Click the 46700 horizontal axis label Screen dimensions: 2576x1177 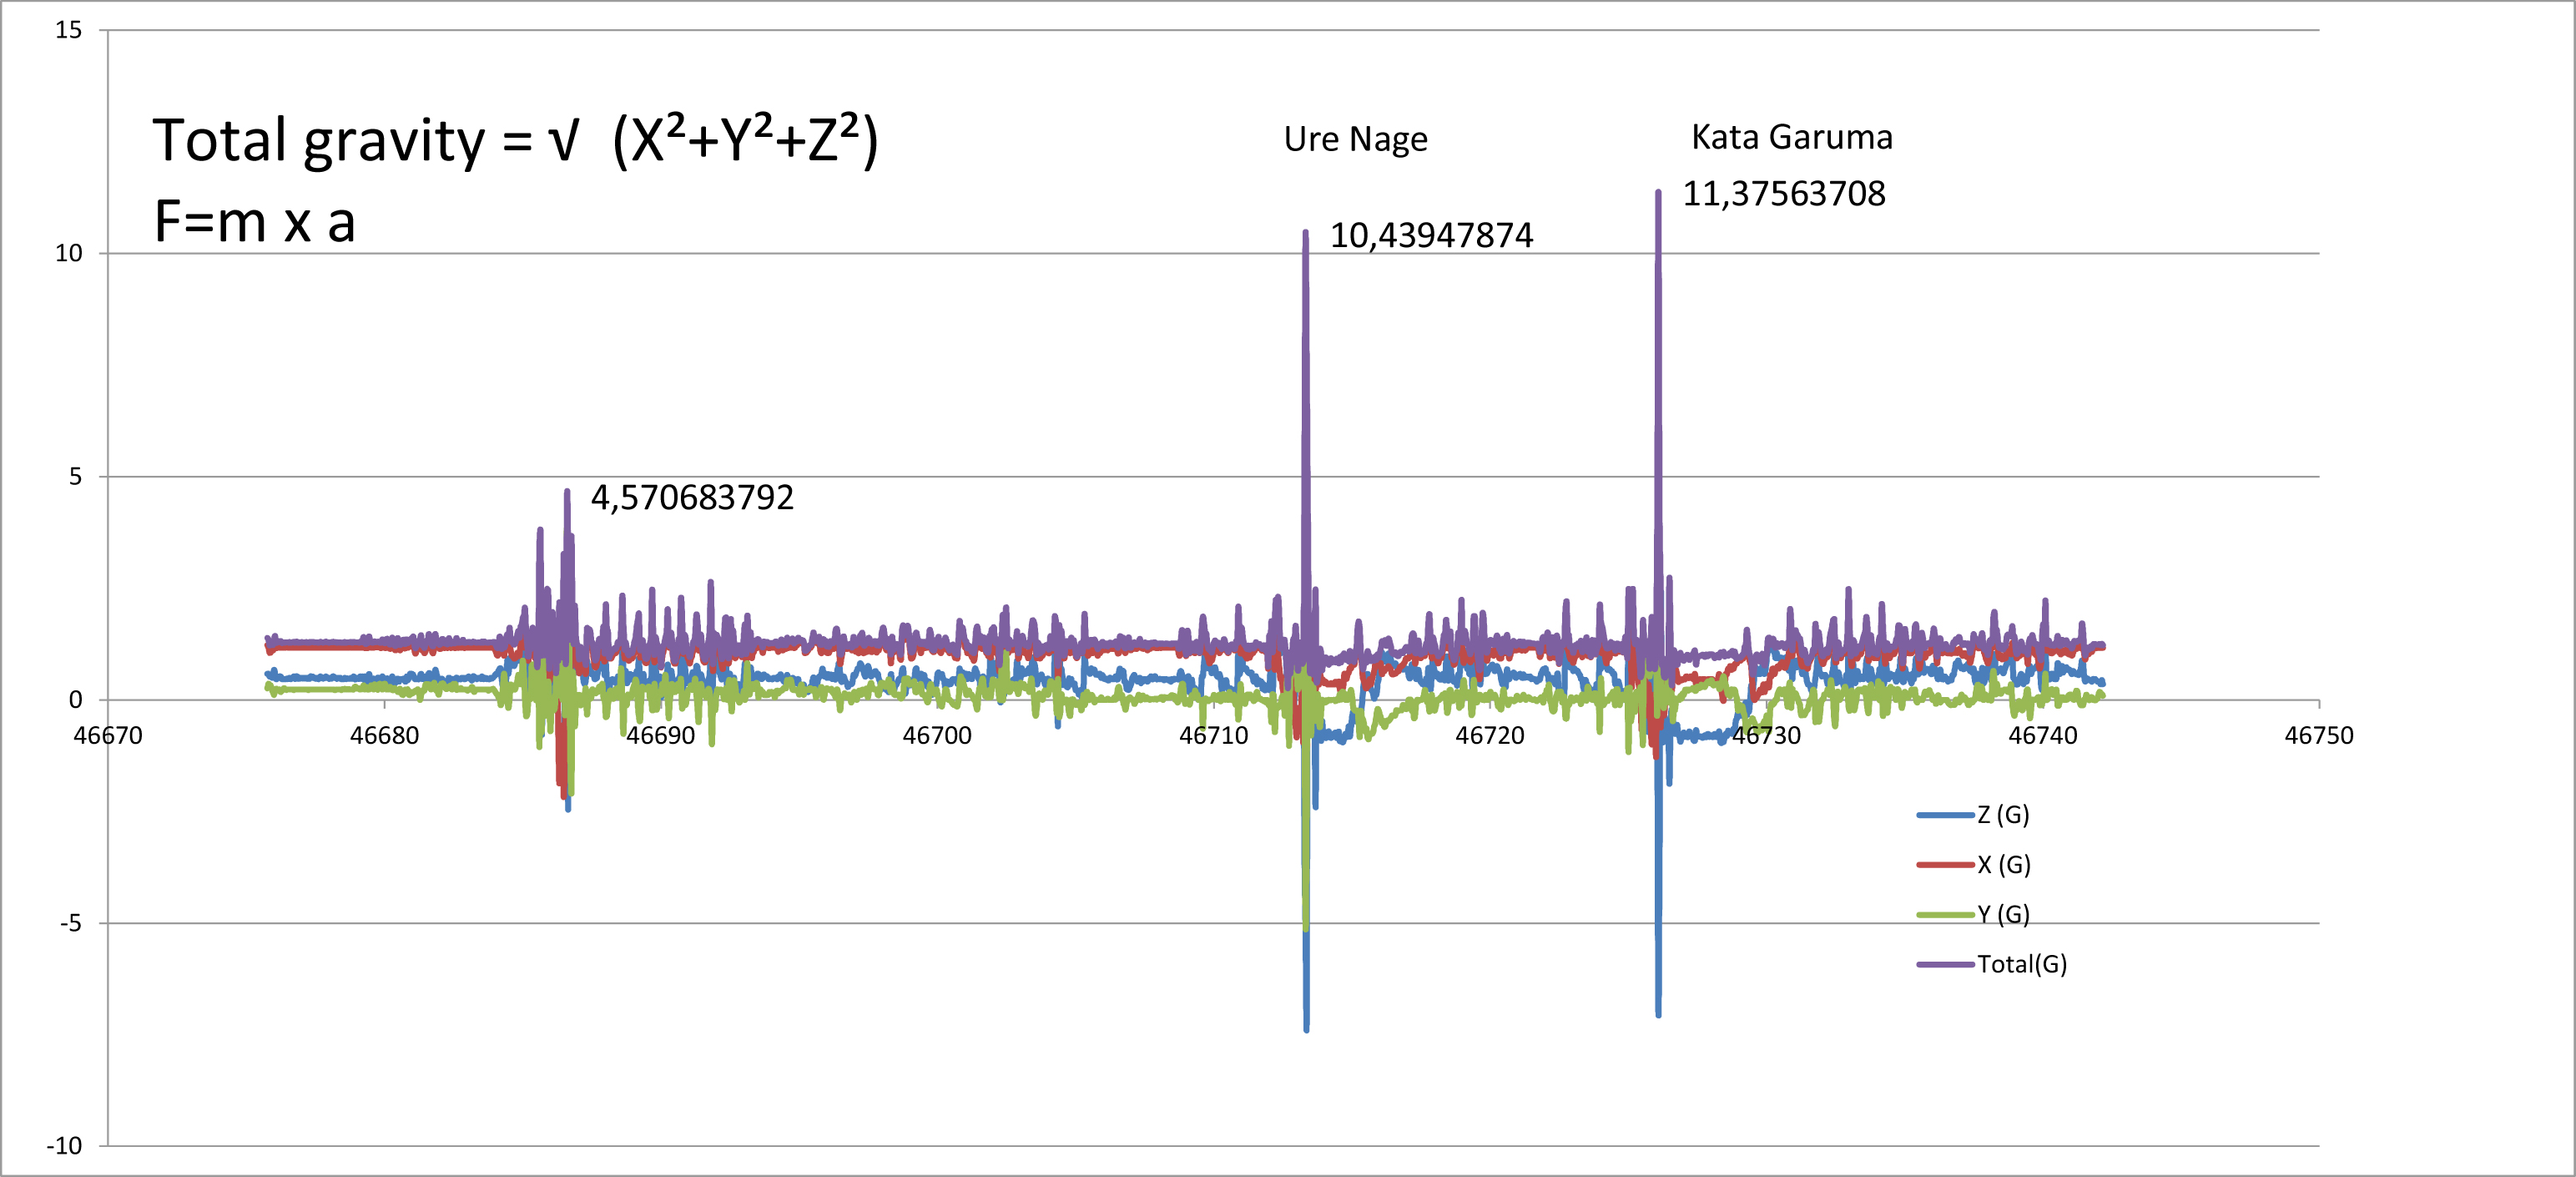click(937, 736)
